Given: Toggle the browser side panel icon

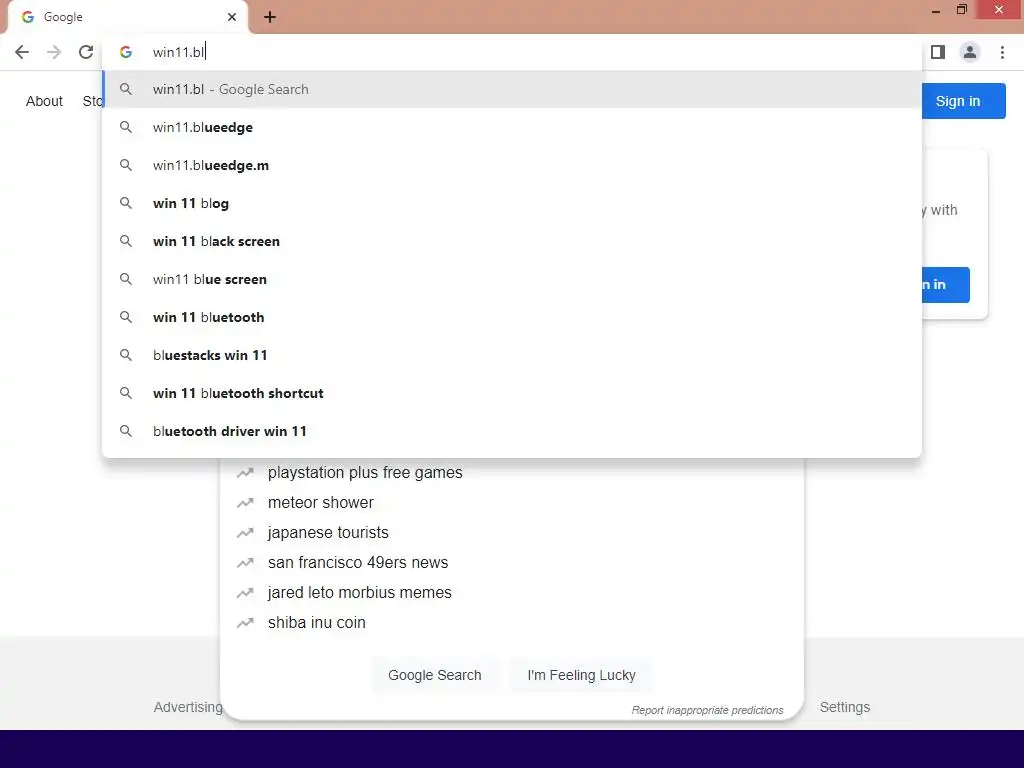Looking at the screenshot, I should coord(938,52).
